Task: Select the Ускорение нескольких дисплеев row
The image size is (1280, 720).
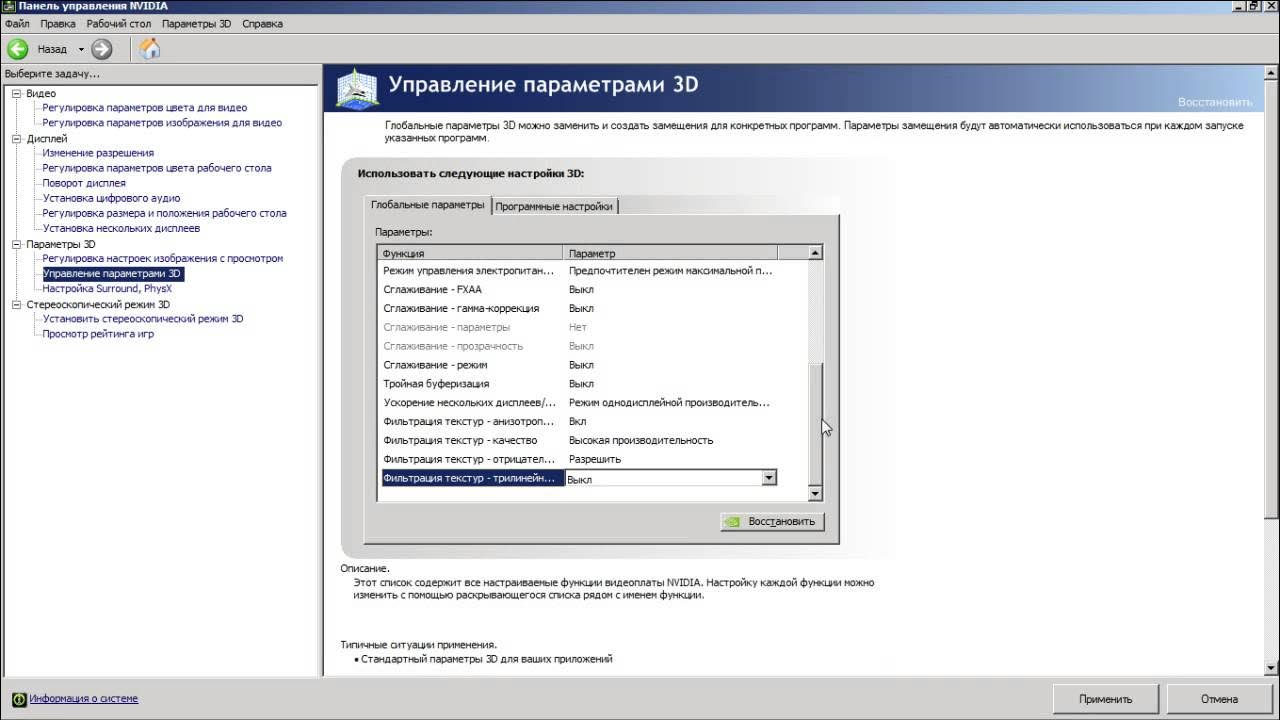Action: click(592, 403)
